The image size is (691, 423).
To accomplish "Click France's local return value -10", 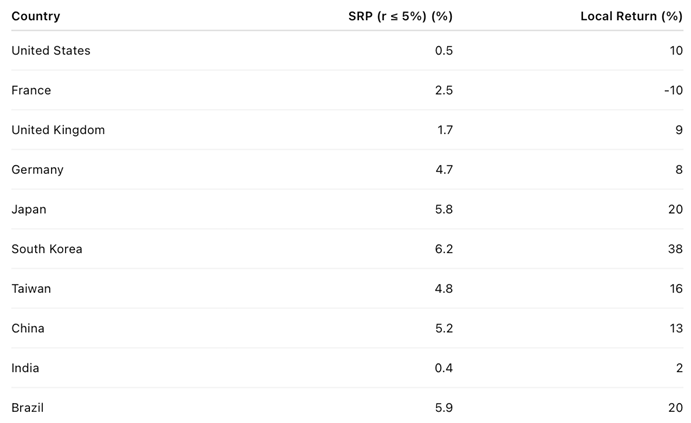I will (673, 90).
